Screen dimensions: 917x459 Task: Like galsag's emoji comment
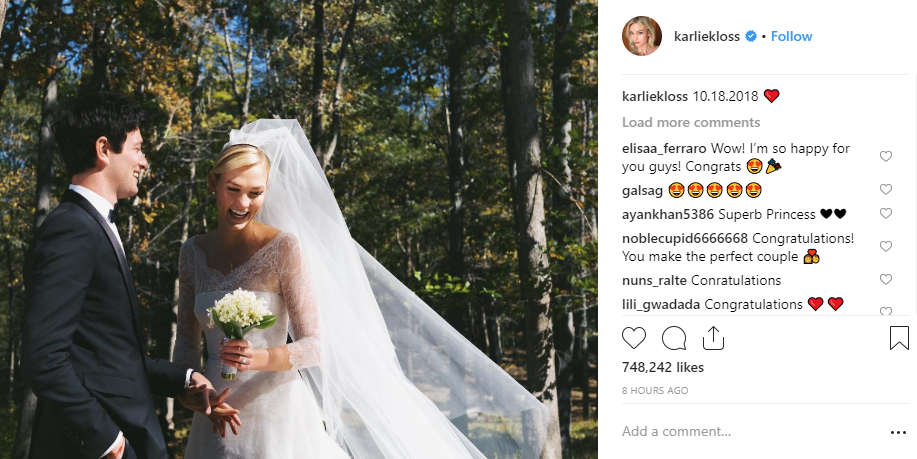tap(885, 189)
